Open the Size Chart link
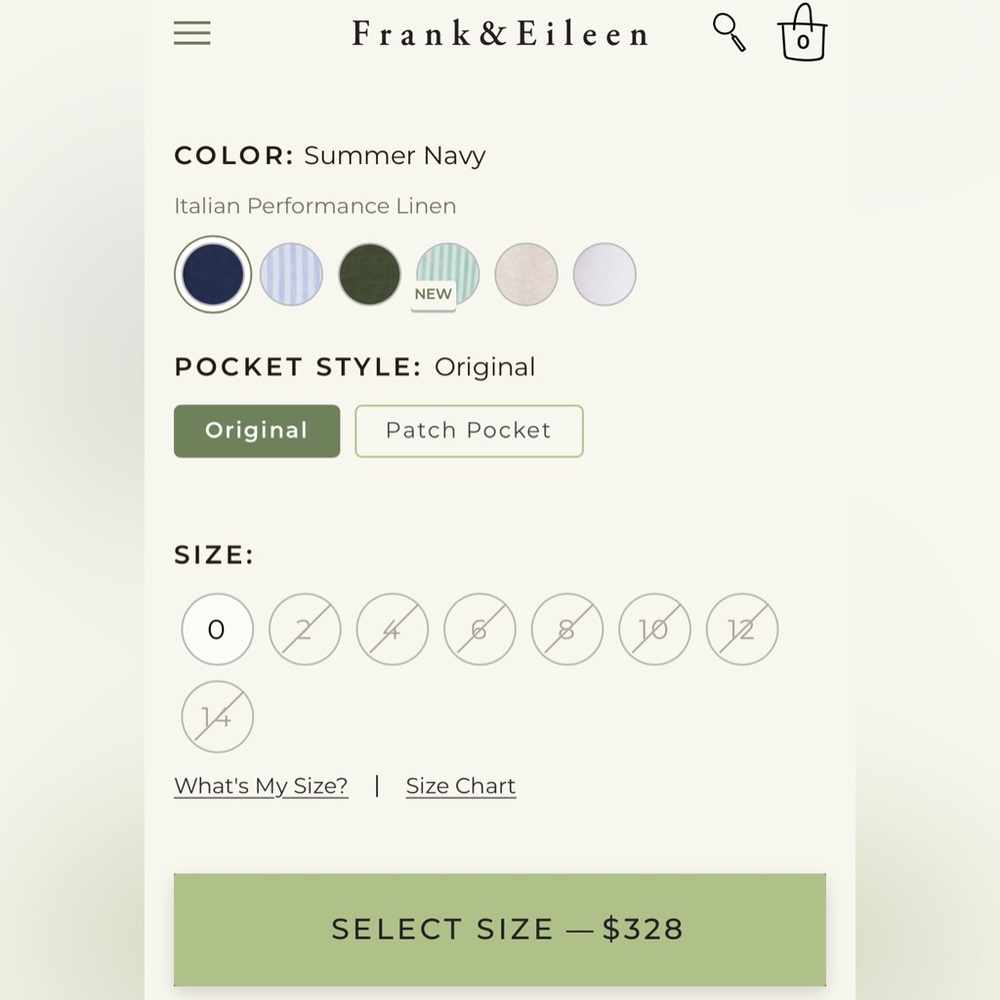 [460, 786]
